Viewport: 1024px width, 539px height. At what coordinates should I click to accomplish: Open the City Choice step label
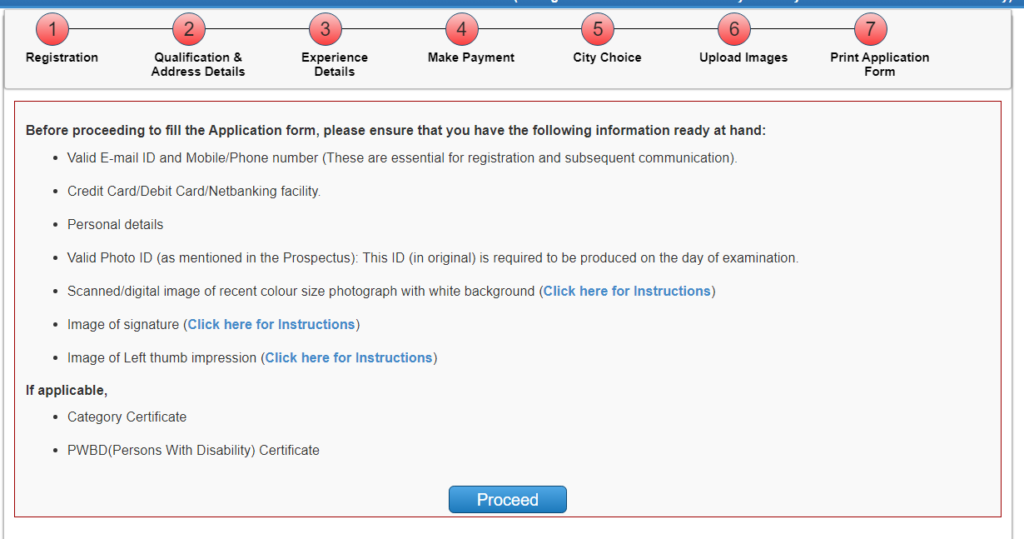click(x=607, y=57)
